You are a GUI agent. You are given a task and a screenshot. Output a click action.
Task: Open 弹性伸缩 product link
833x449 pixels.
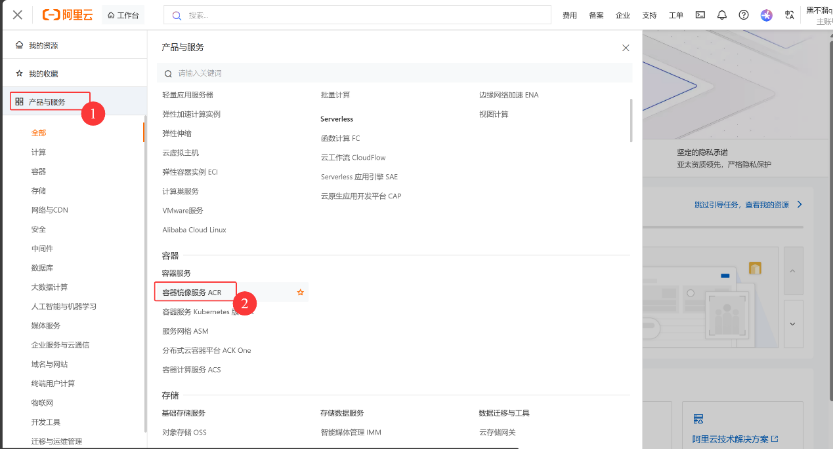coord(177,133)
